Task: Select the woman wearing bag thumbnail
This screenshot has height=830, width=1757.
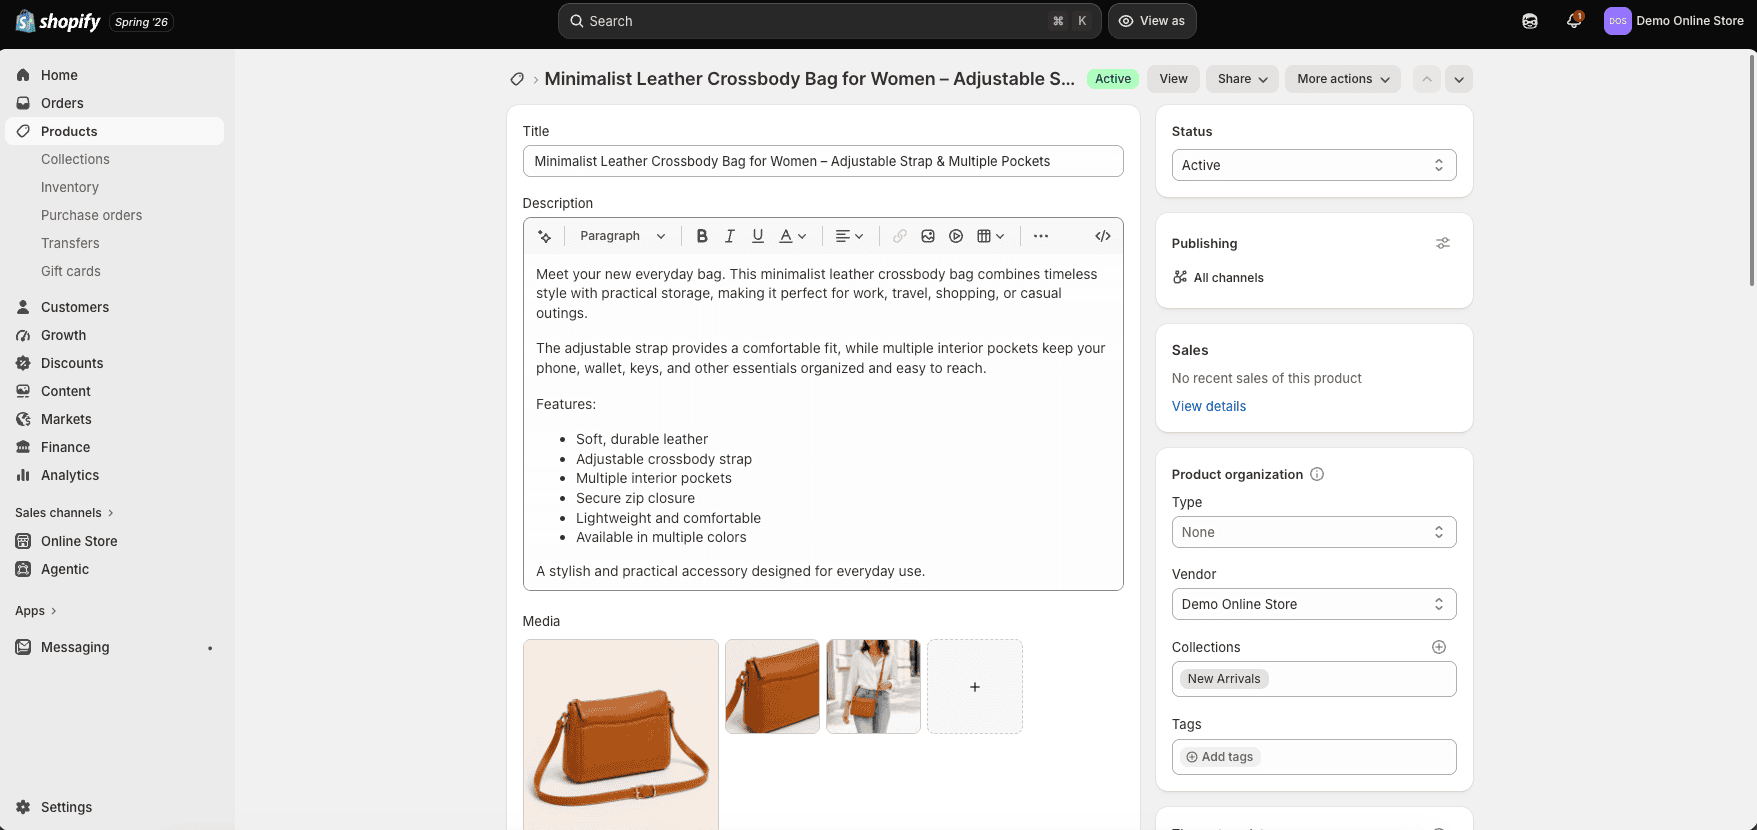Action: point(874,687)
